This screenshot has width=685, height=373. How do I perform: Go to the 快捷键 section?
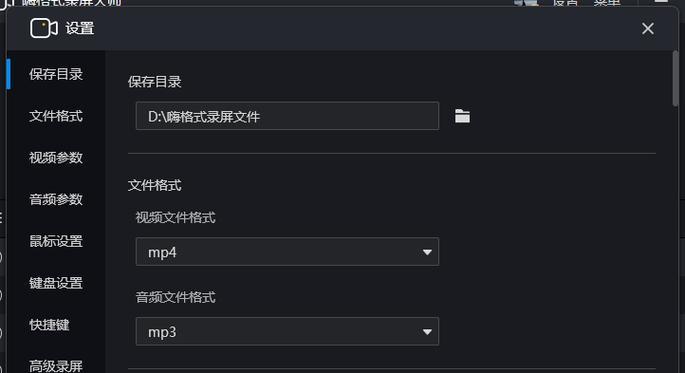point(49,325)
